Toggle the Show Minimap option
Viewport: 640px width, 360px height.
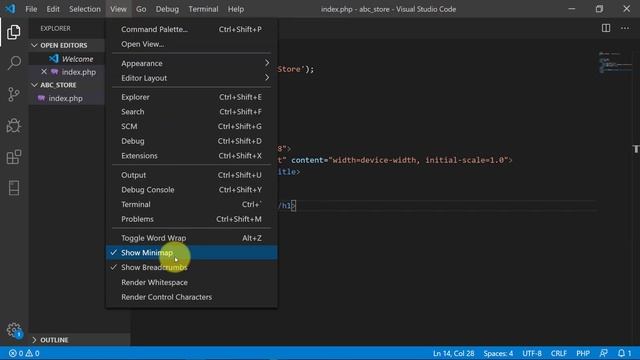[x=191, y=253]
